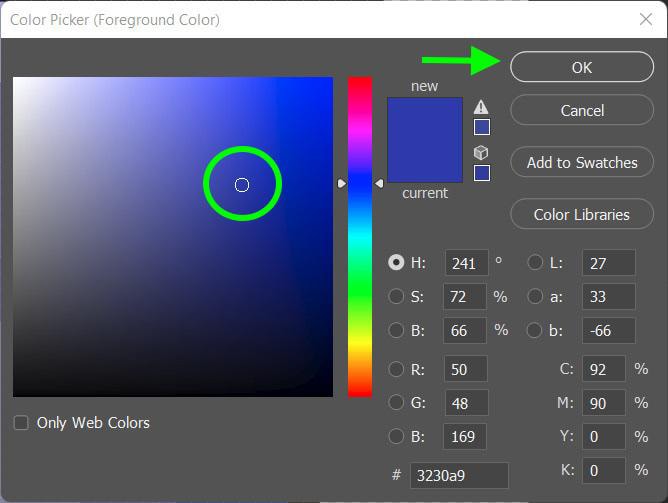Select the Lab a radio button

point(535,296)
